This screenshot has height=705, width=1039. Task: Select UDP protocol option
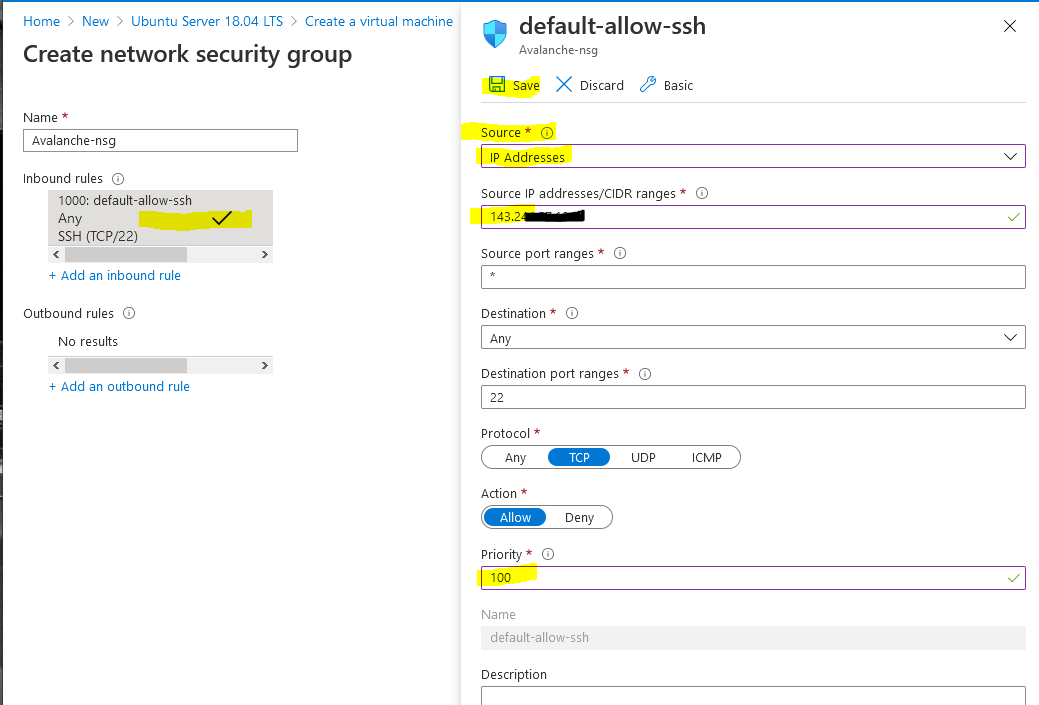click(x=643, y=458)
